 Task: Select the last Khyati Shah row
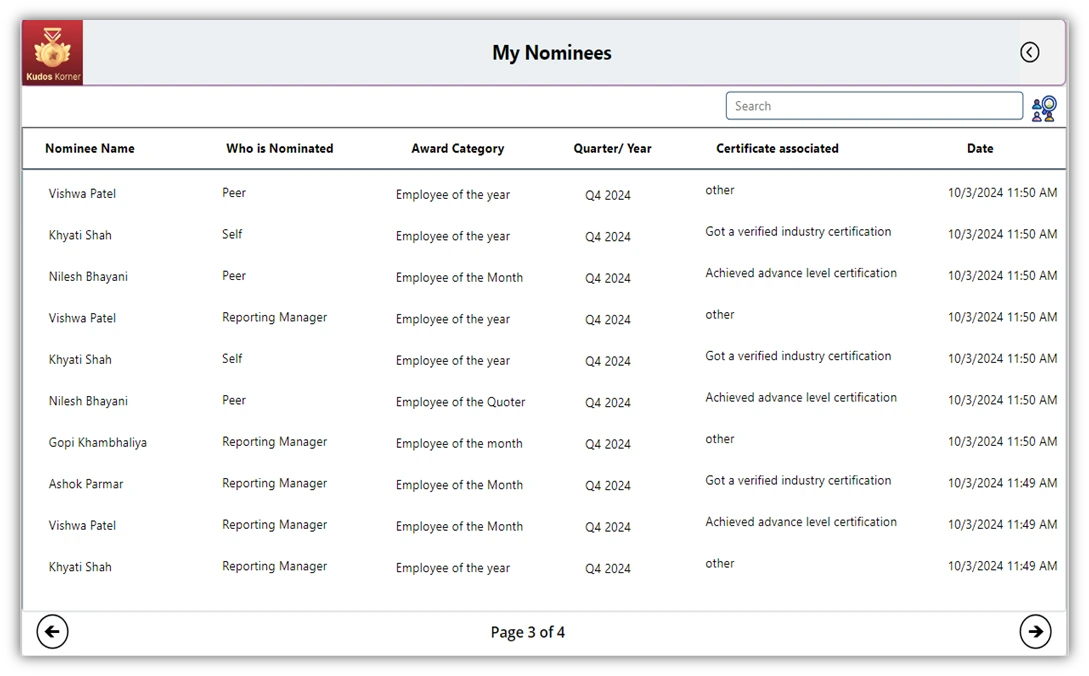click(x=80, y=567)
